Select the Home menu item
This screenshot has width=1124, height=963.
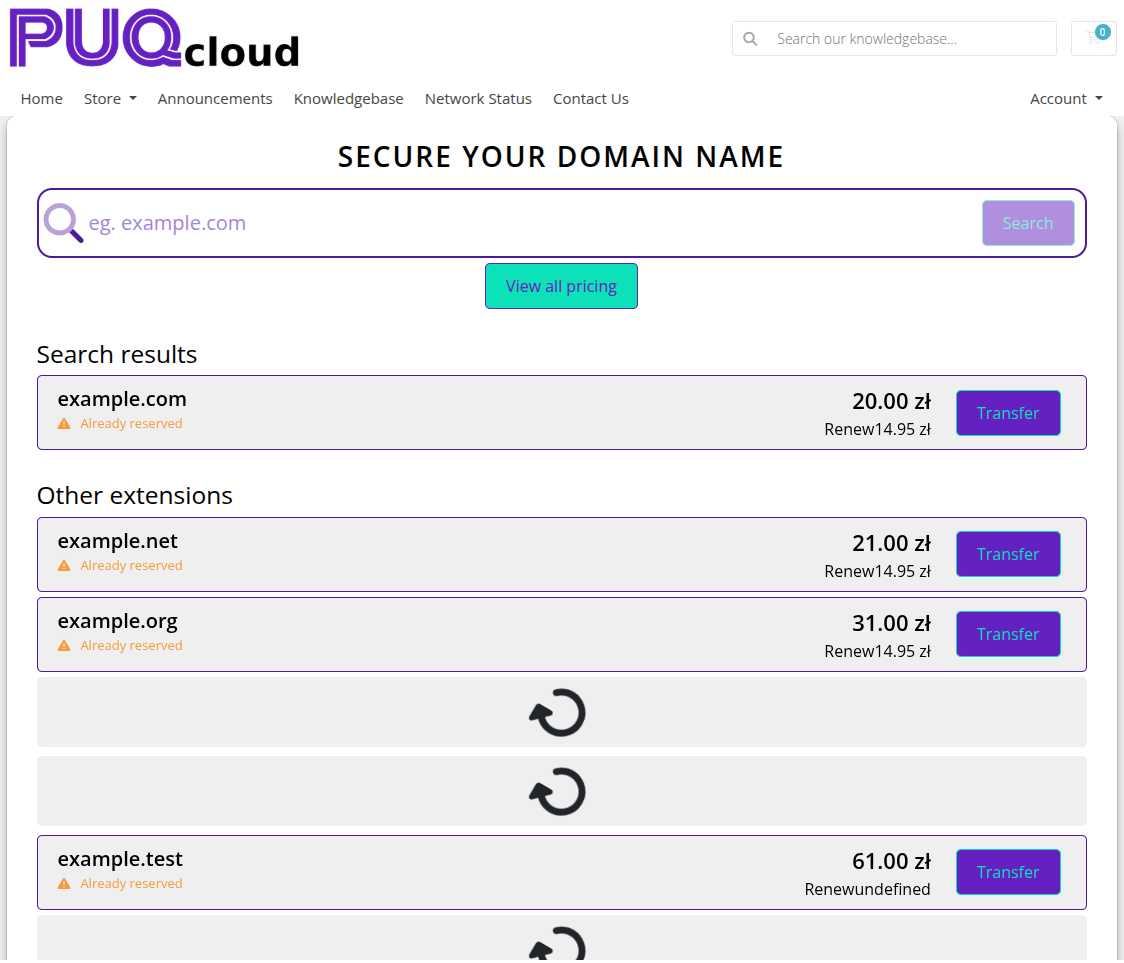(41, 98)
